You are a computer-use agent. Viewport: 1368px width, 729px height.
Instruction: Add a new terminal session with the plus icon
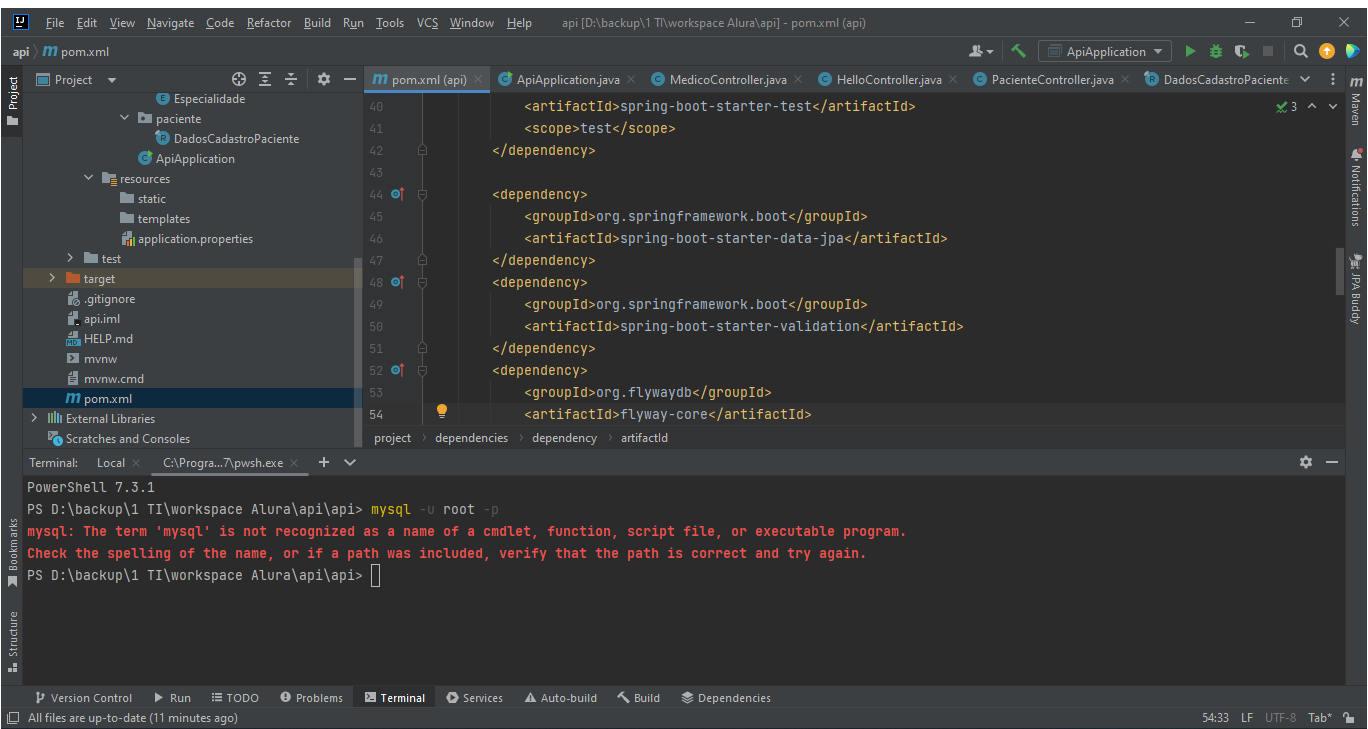pyautogui.click(x=323, y=462)
